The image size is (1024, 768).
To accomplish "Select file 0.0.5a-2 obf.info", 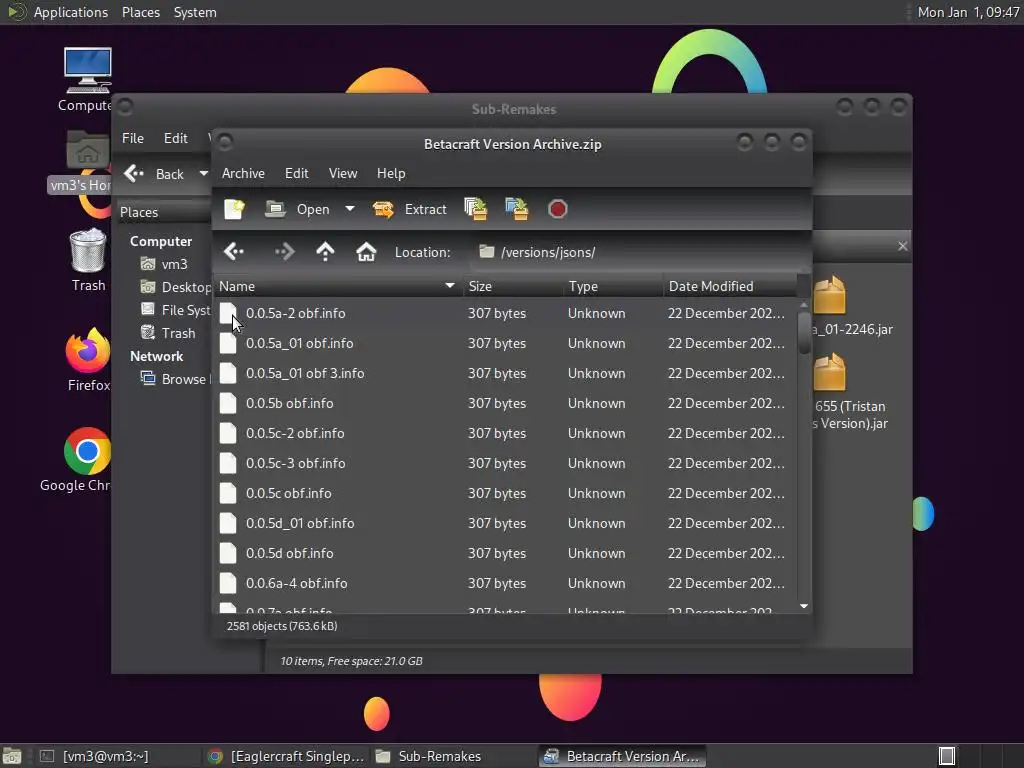I will tap(505, 313).
